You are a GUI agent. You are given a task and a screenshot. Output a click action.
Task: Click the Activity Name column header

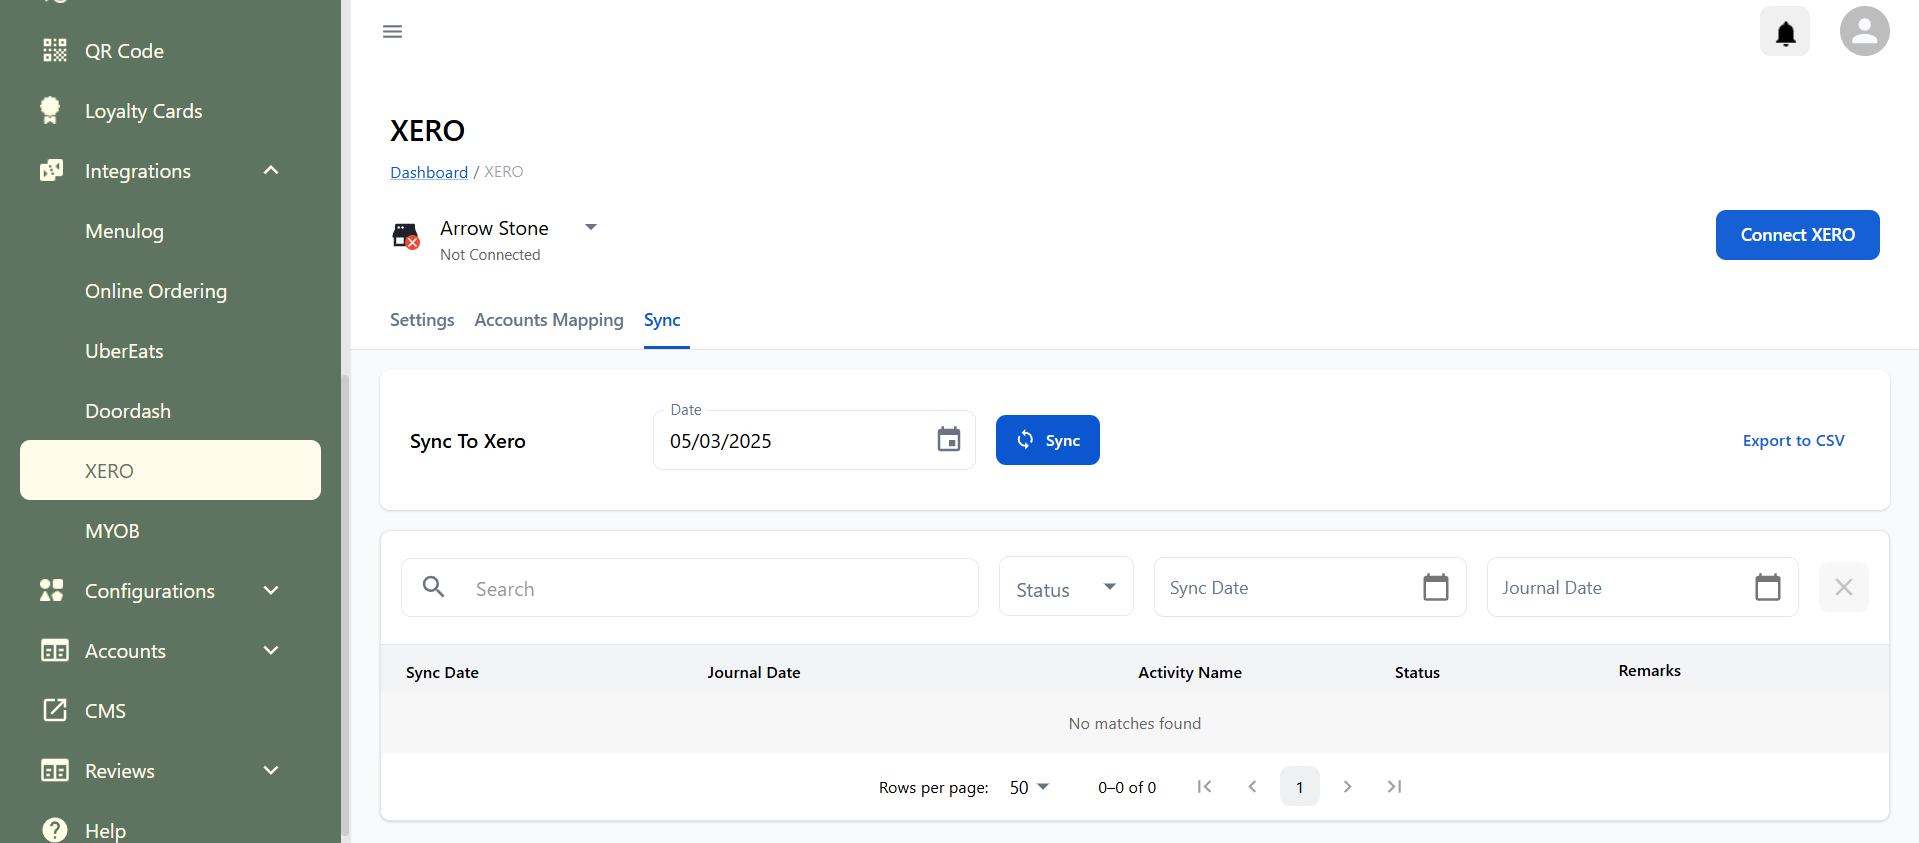tap(1190, 673)
